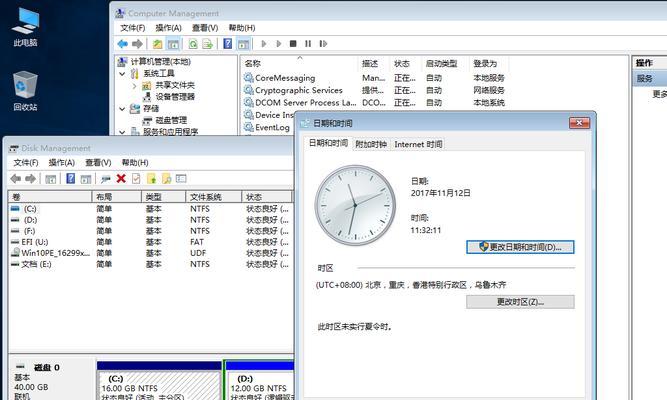Click the connect/rescan icon left of red X
This screenshot has height=400, width=667.
tap(105, 179)
